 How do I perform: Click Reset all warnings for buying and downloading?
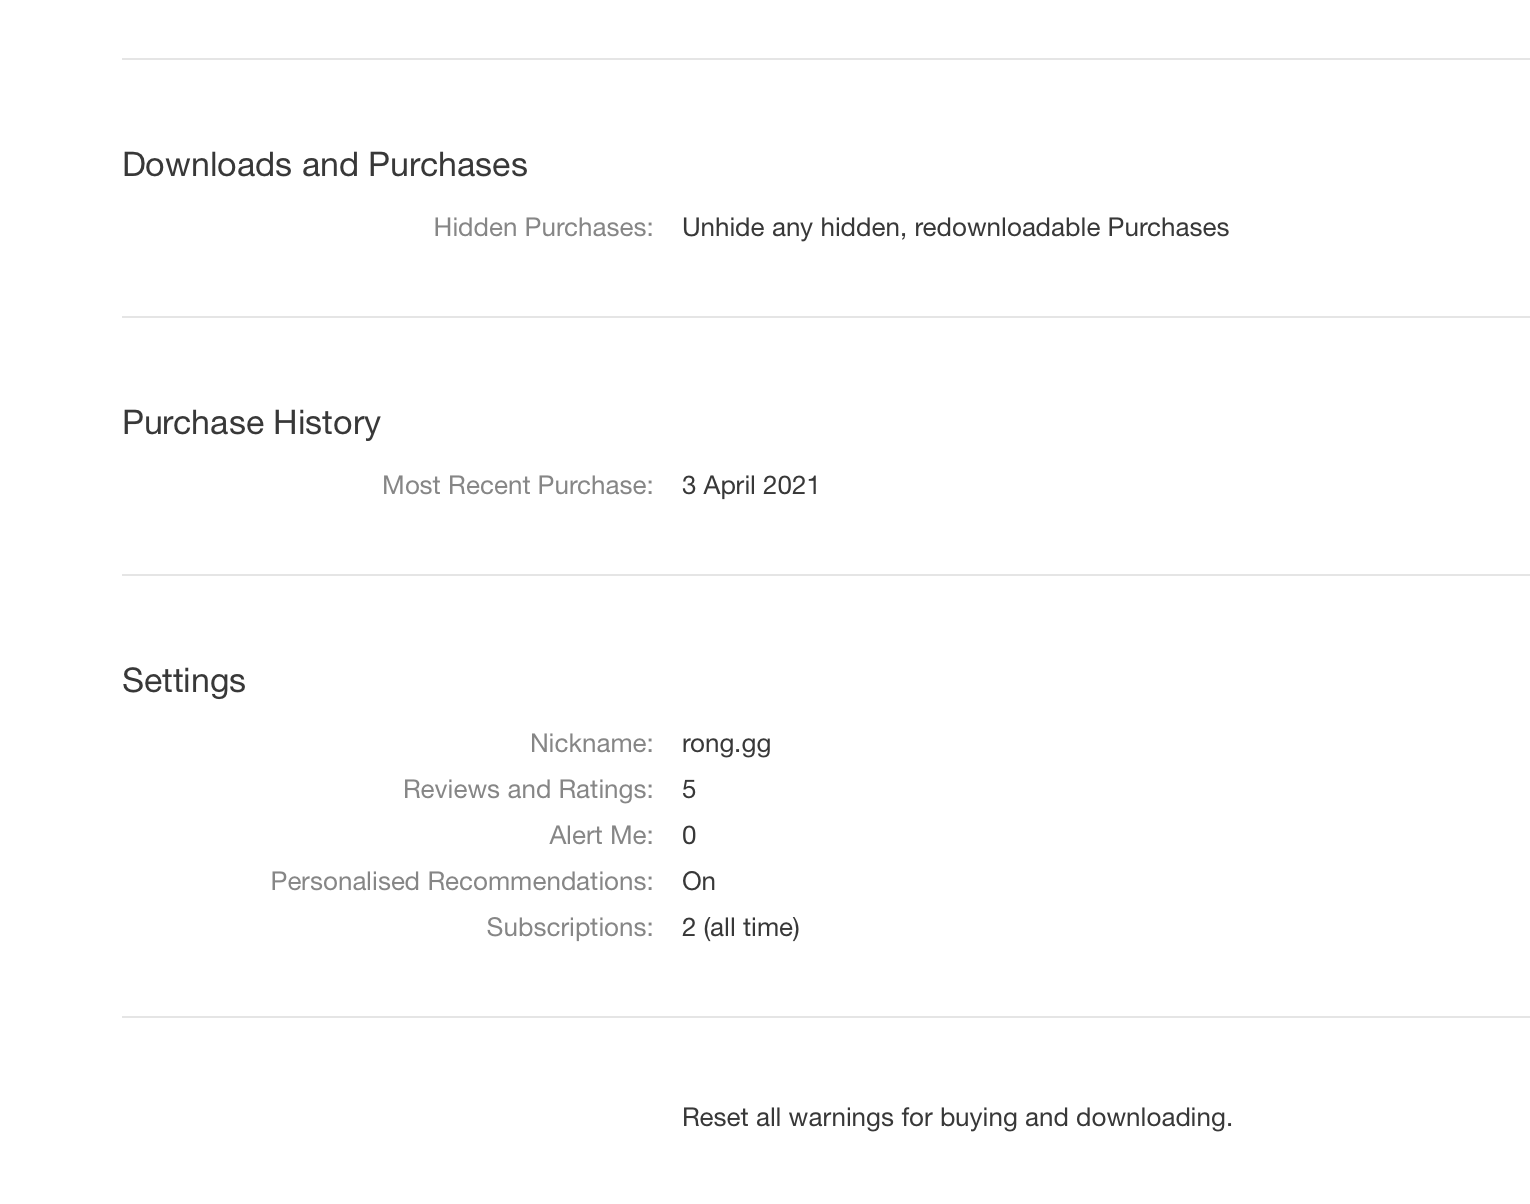pos(956,1118)
